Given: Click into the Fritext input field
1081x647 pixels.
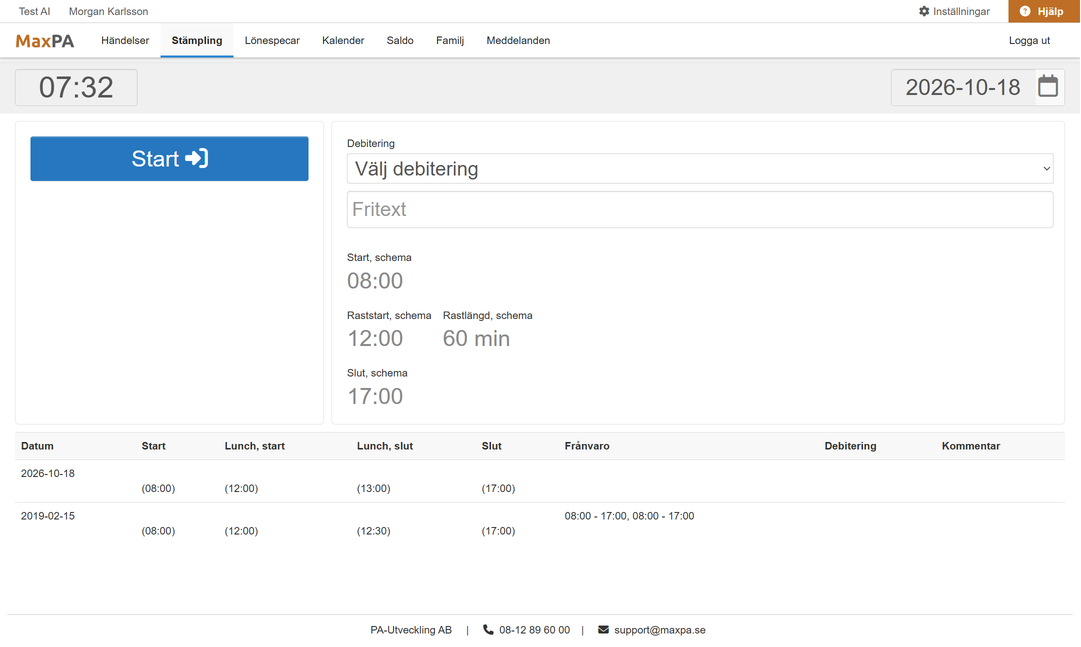Looking at the screenshot, I should tap(700, 210).
